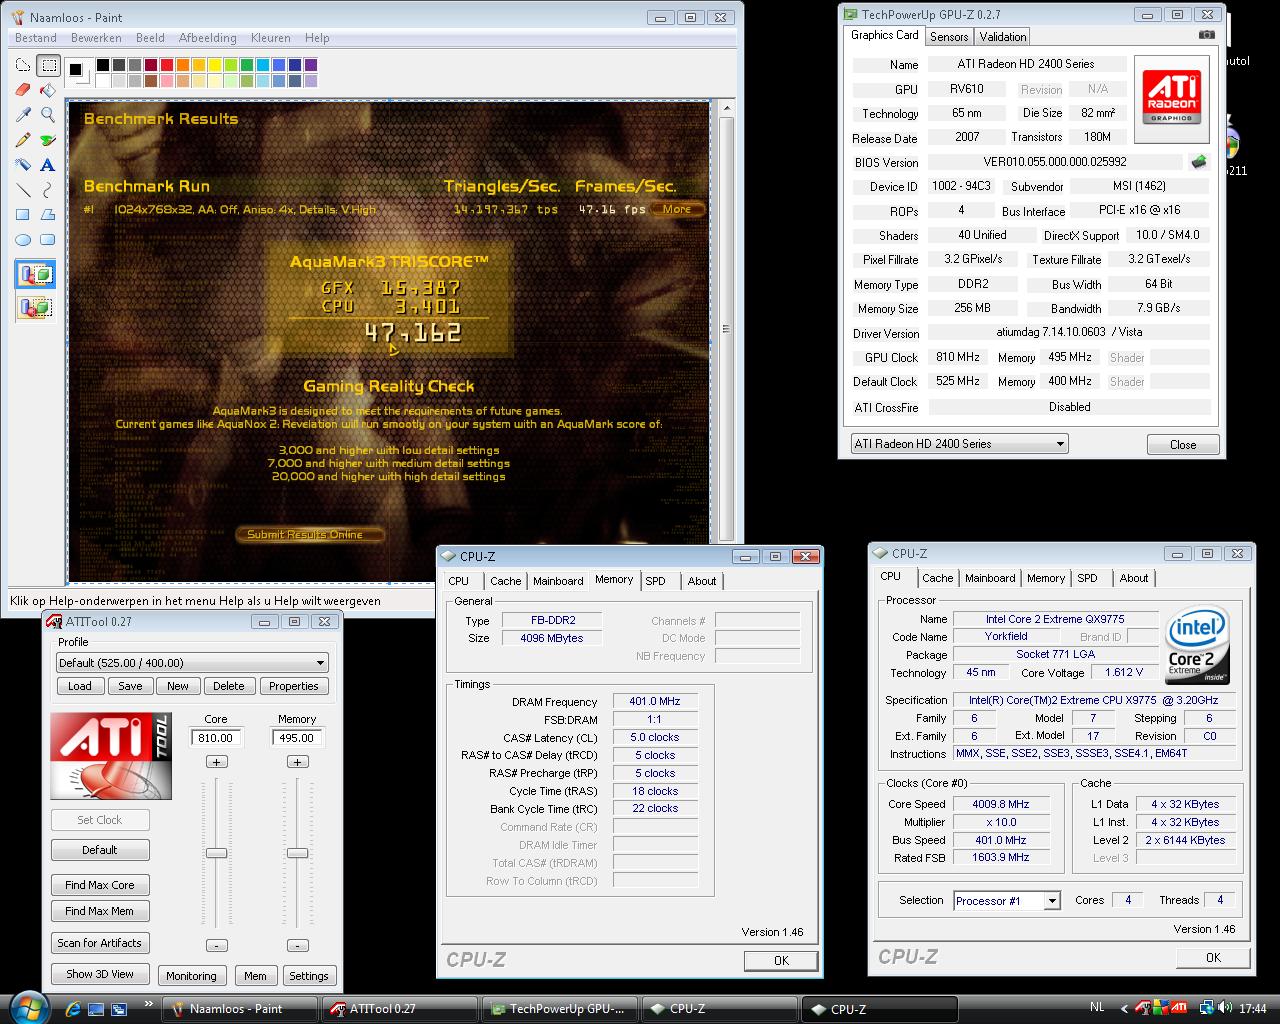Screen dimensions: 1280x1024
Task: Open the Windows Start orb
Action: [29, 1007]
